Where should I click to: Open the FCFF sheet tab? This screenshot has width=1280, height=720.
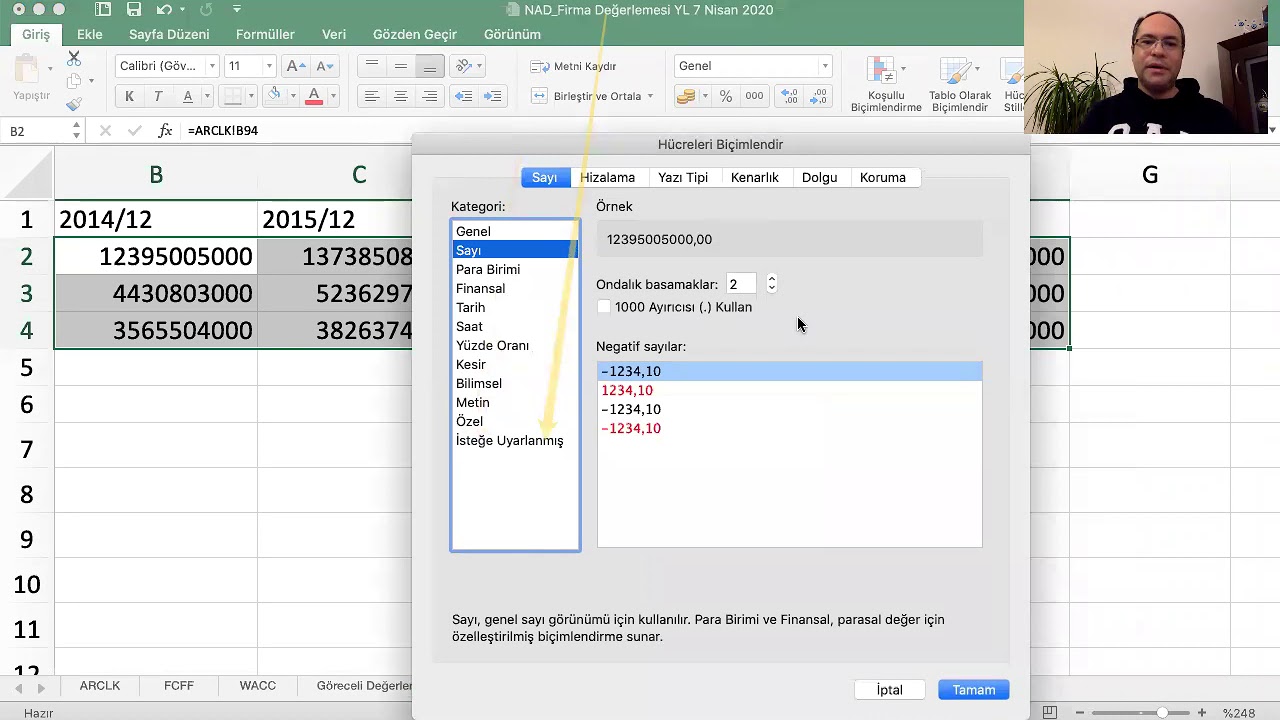[x=179, y=686]
